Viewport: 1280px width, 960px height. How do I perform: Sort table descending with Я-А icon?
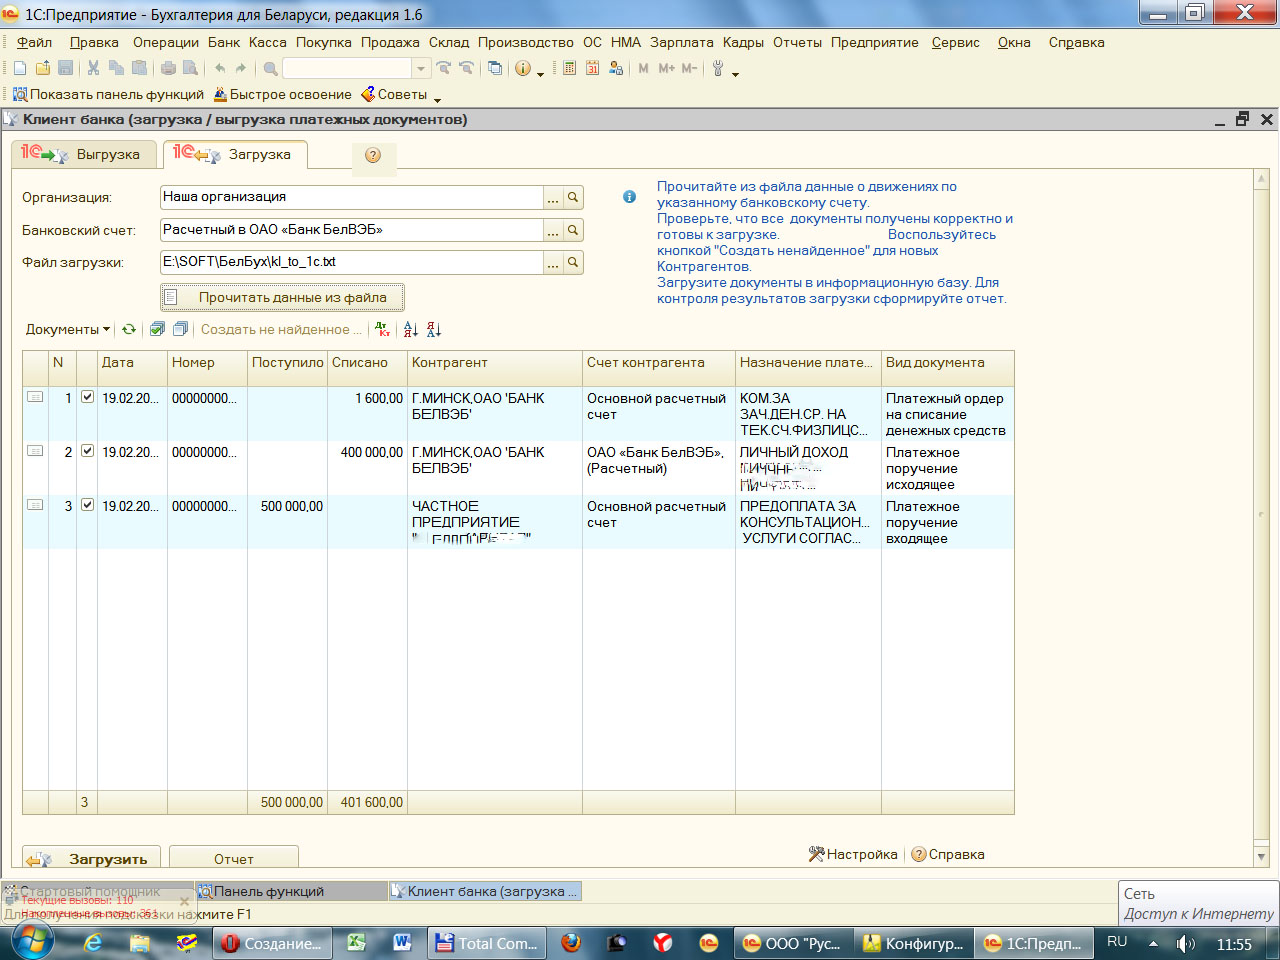[x=434, y=329]
